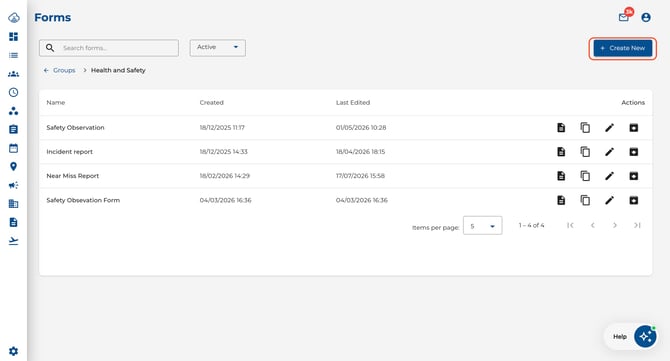Open the airplane takeoff icon in sidebar
This screenshot has height=361, width=670.
tap(14, 241)
